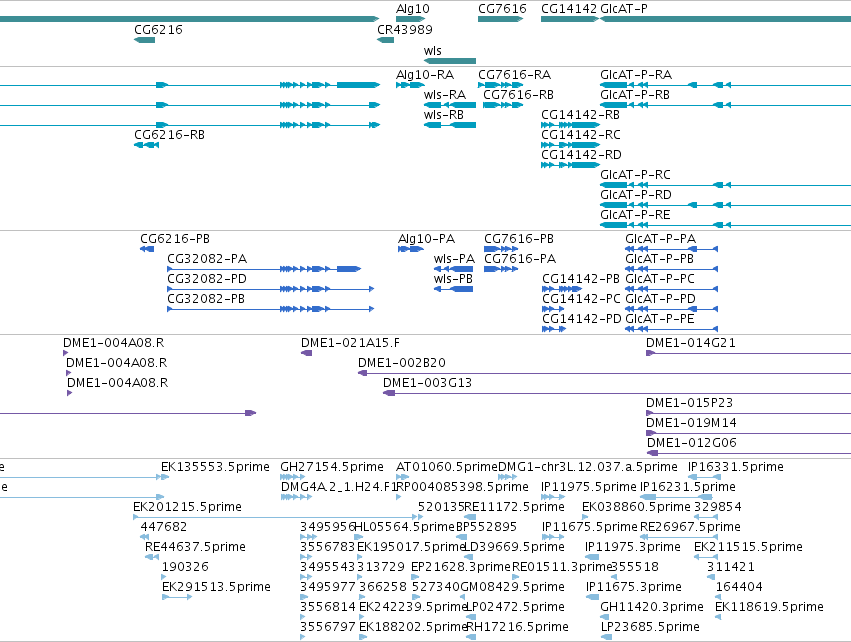
Task: Click the 311421 EST label
Action: pyautogui.click(x=731, y=567)
